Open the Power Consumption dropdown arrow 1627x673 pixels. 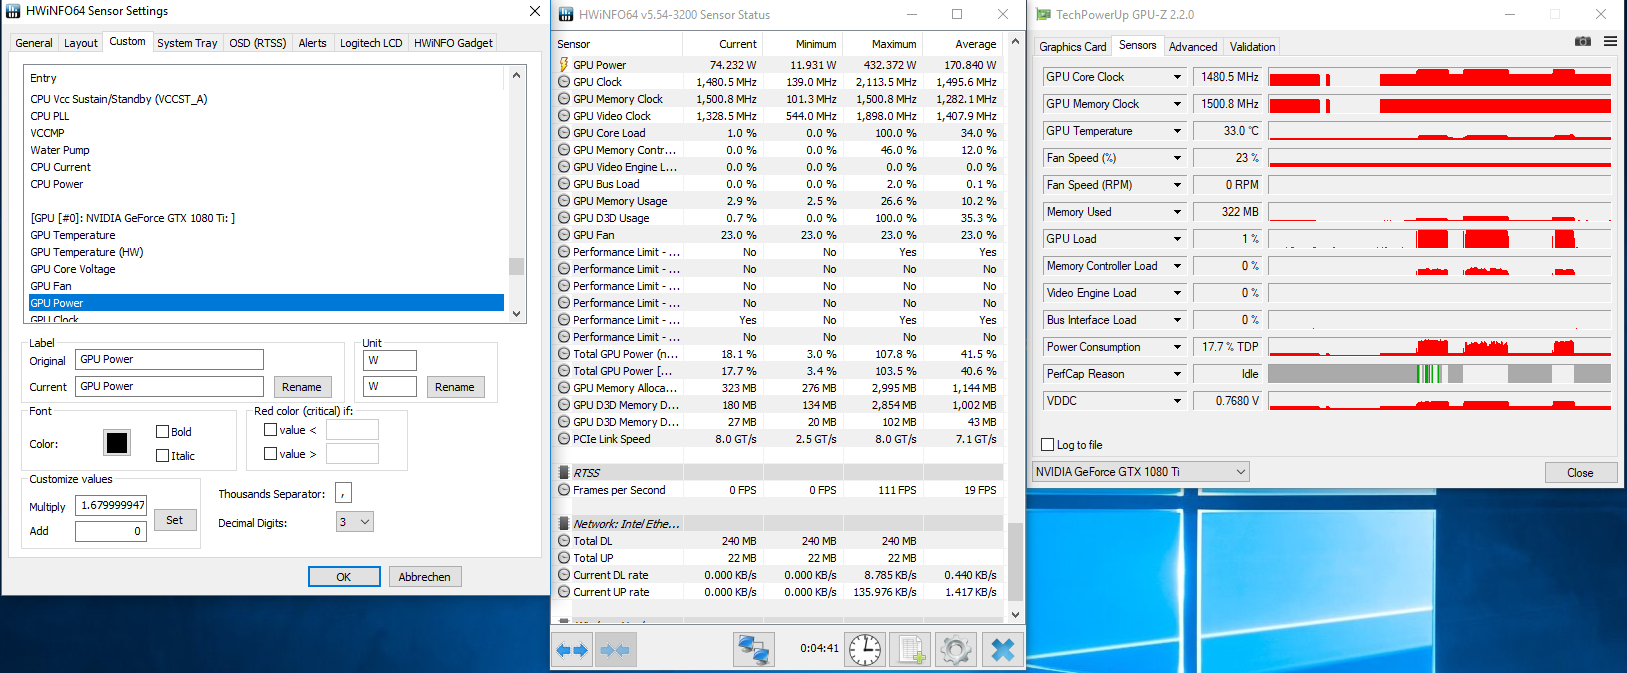point(1177,347)
